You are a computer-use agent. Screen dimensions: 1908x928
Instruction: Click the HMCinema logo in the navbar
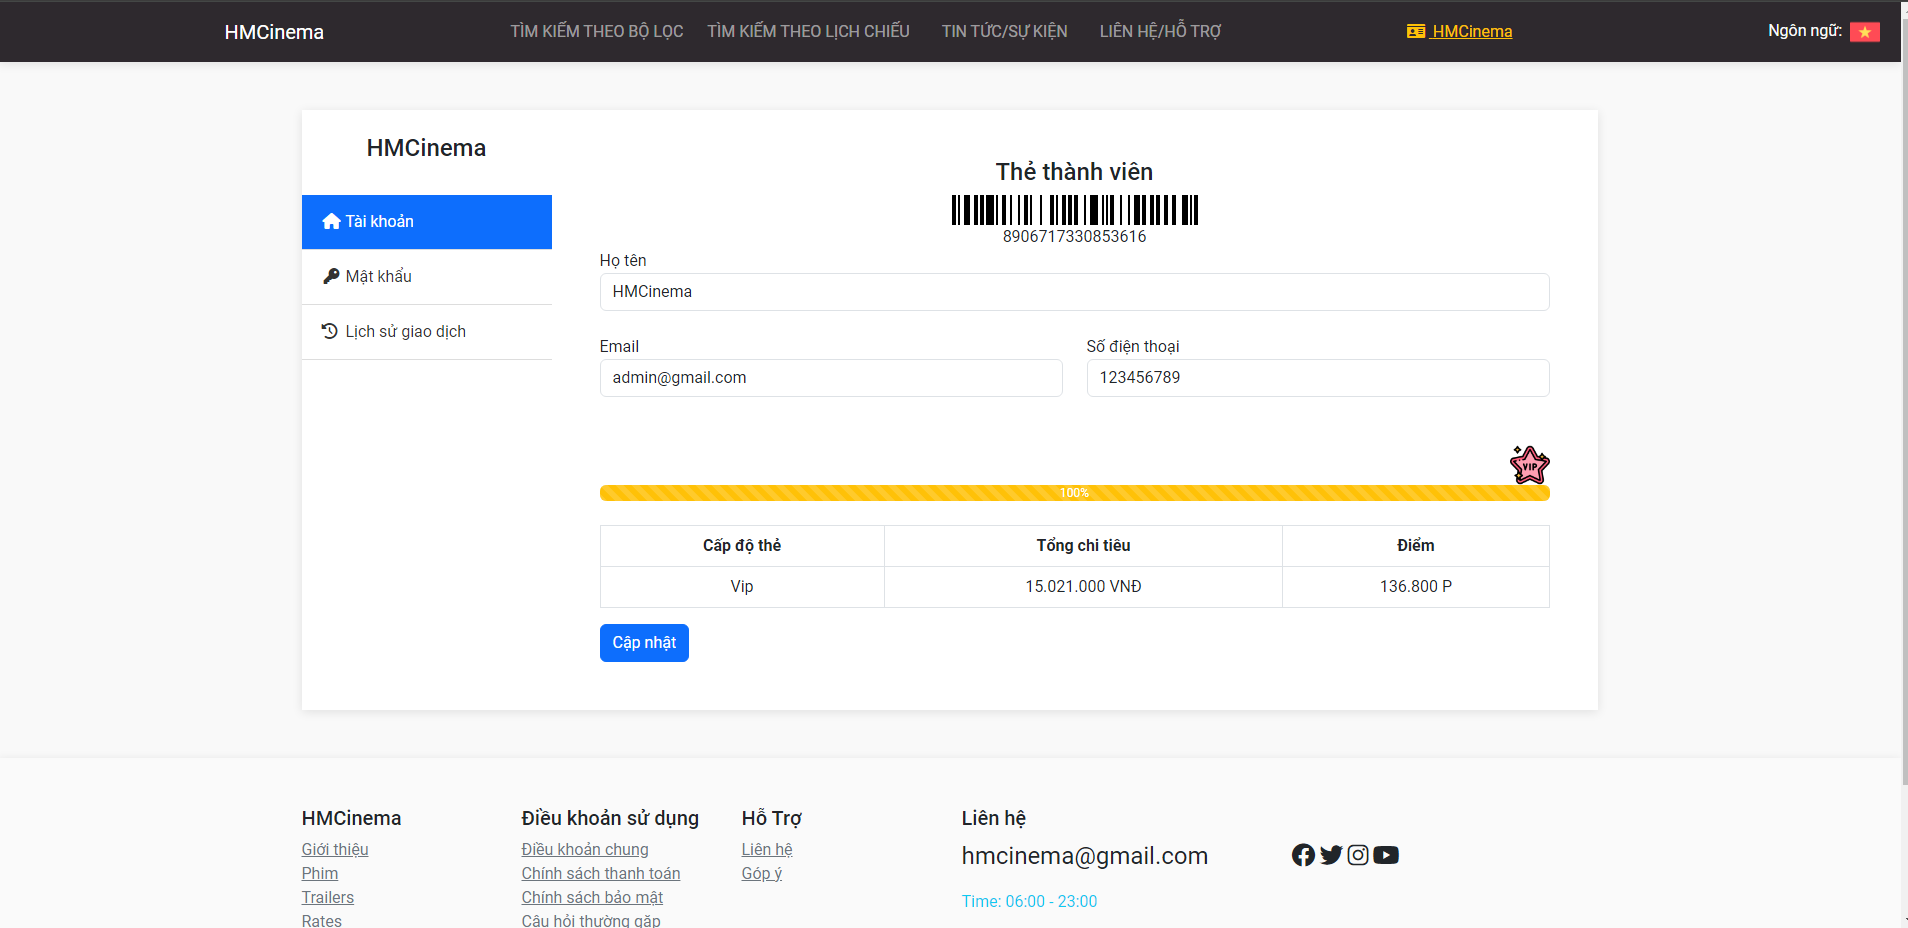click(274, 32)
